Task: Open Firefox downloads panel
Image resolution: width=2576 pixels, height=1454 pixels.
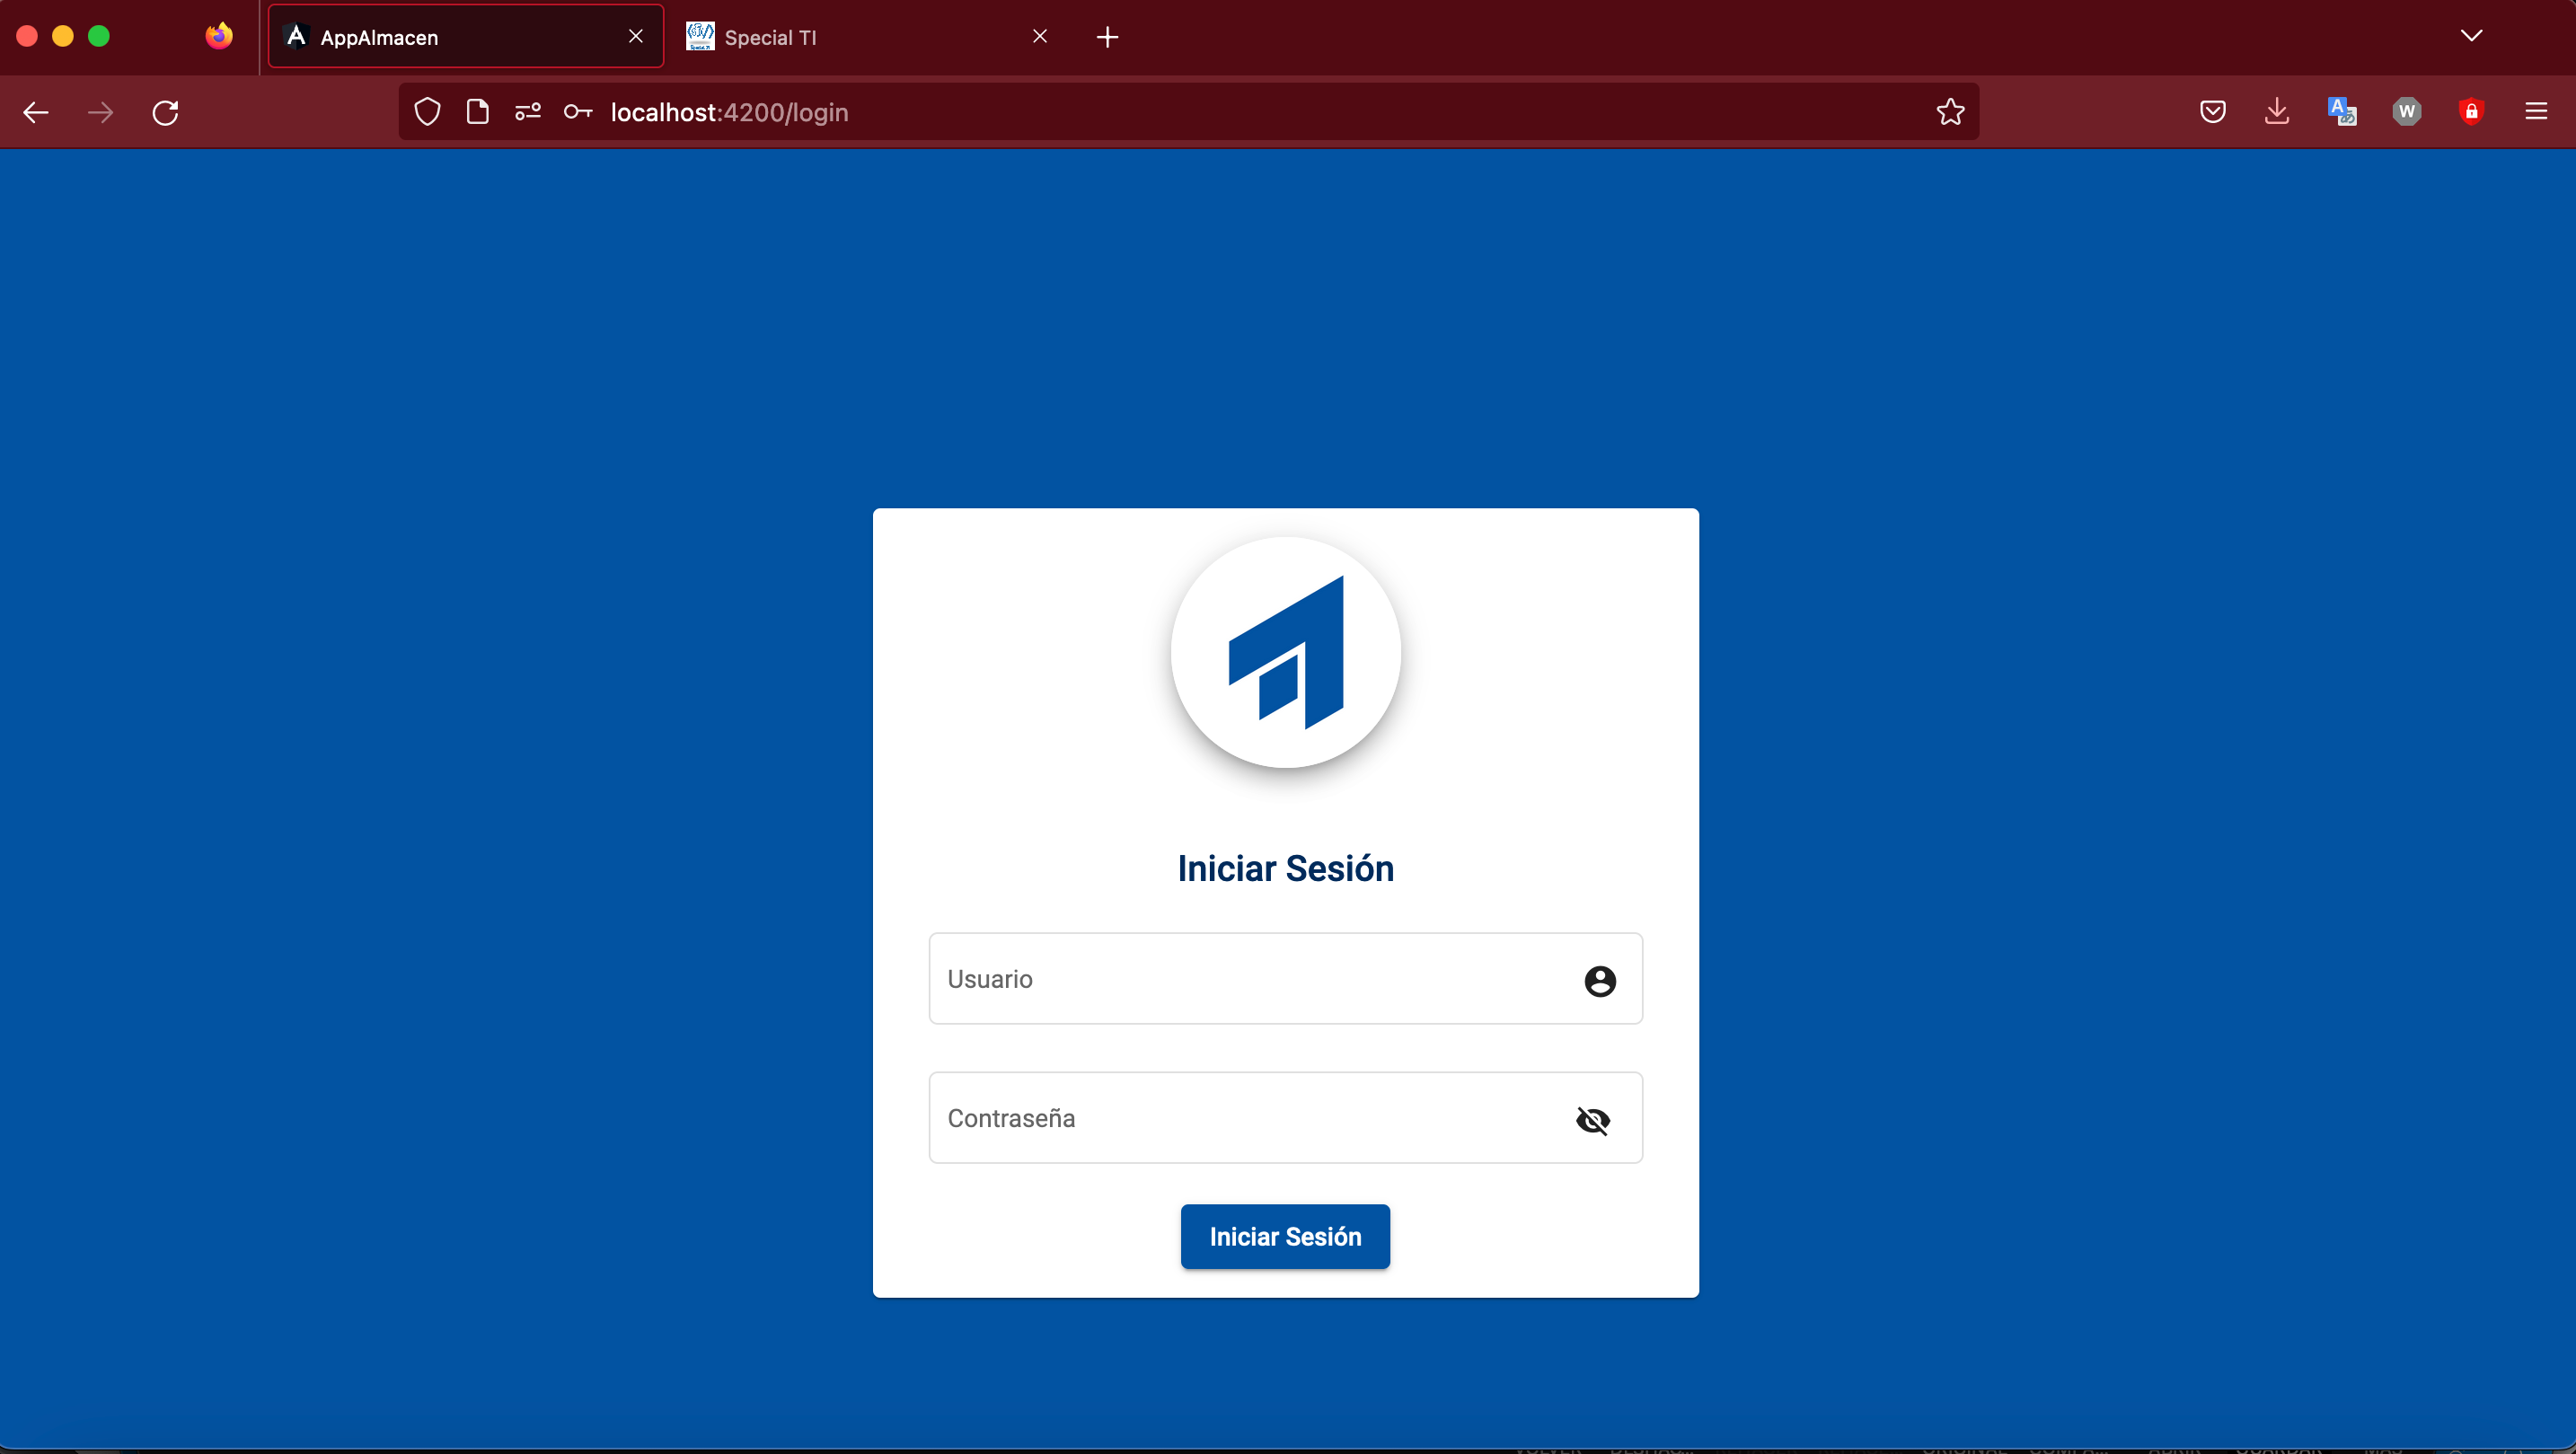Action: (x=2277, y=112)
